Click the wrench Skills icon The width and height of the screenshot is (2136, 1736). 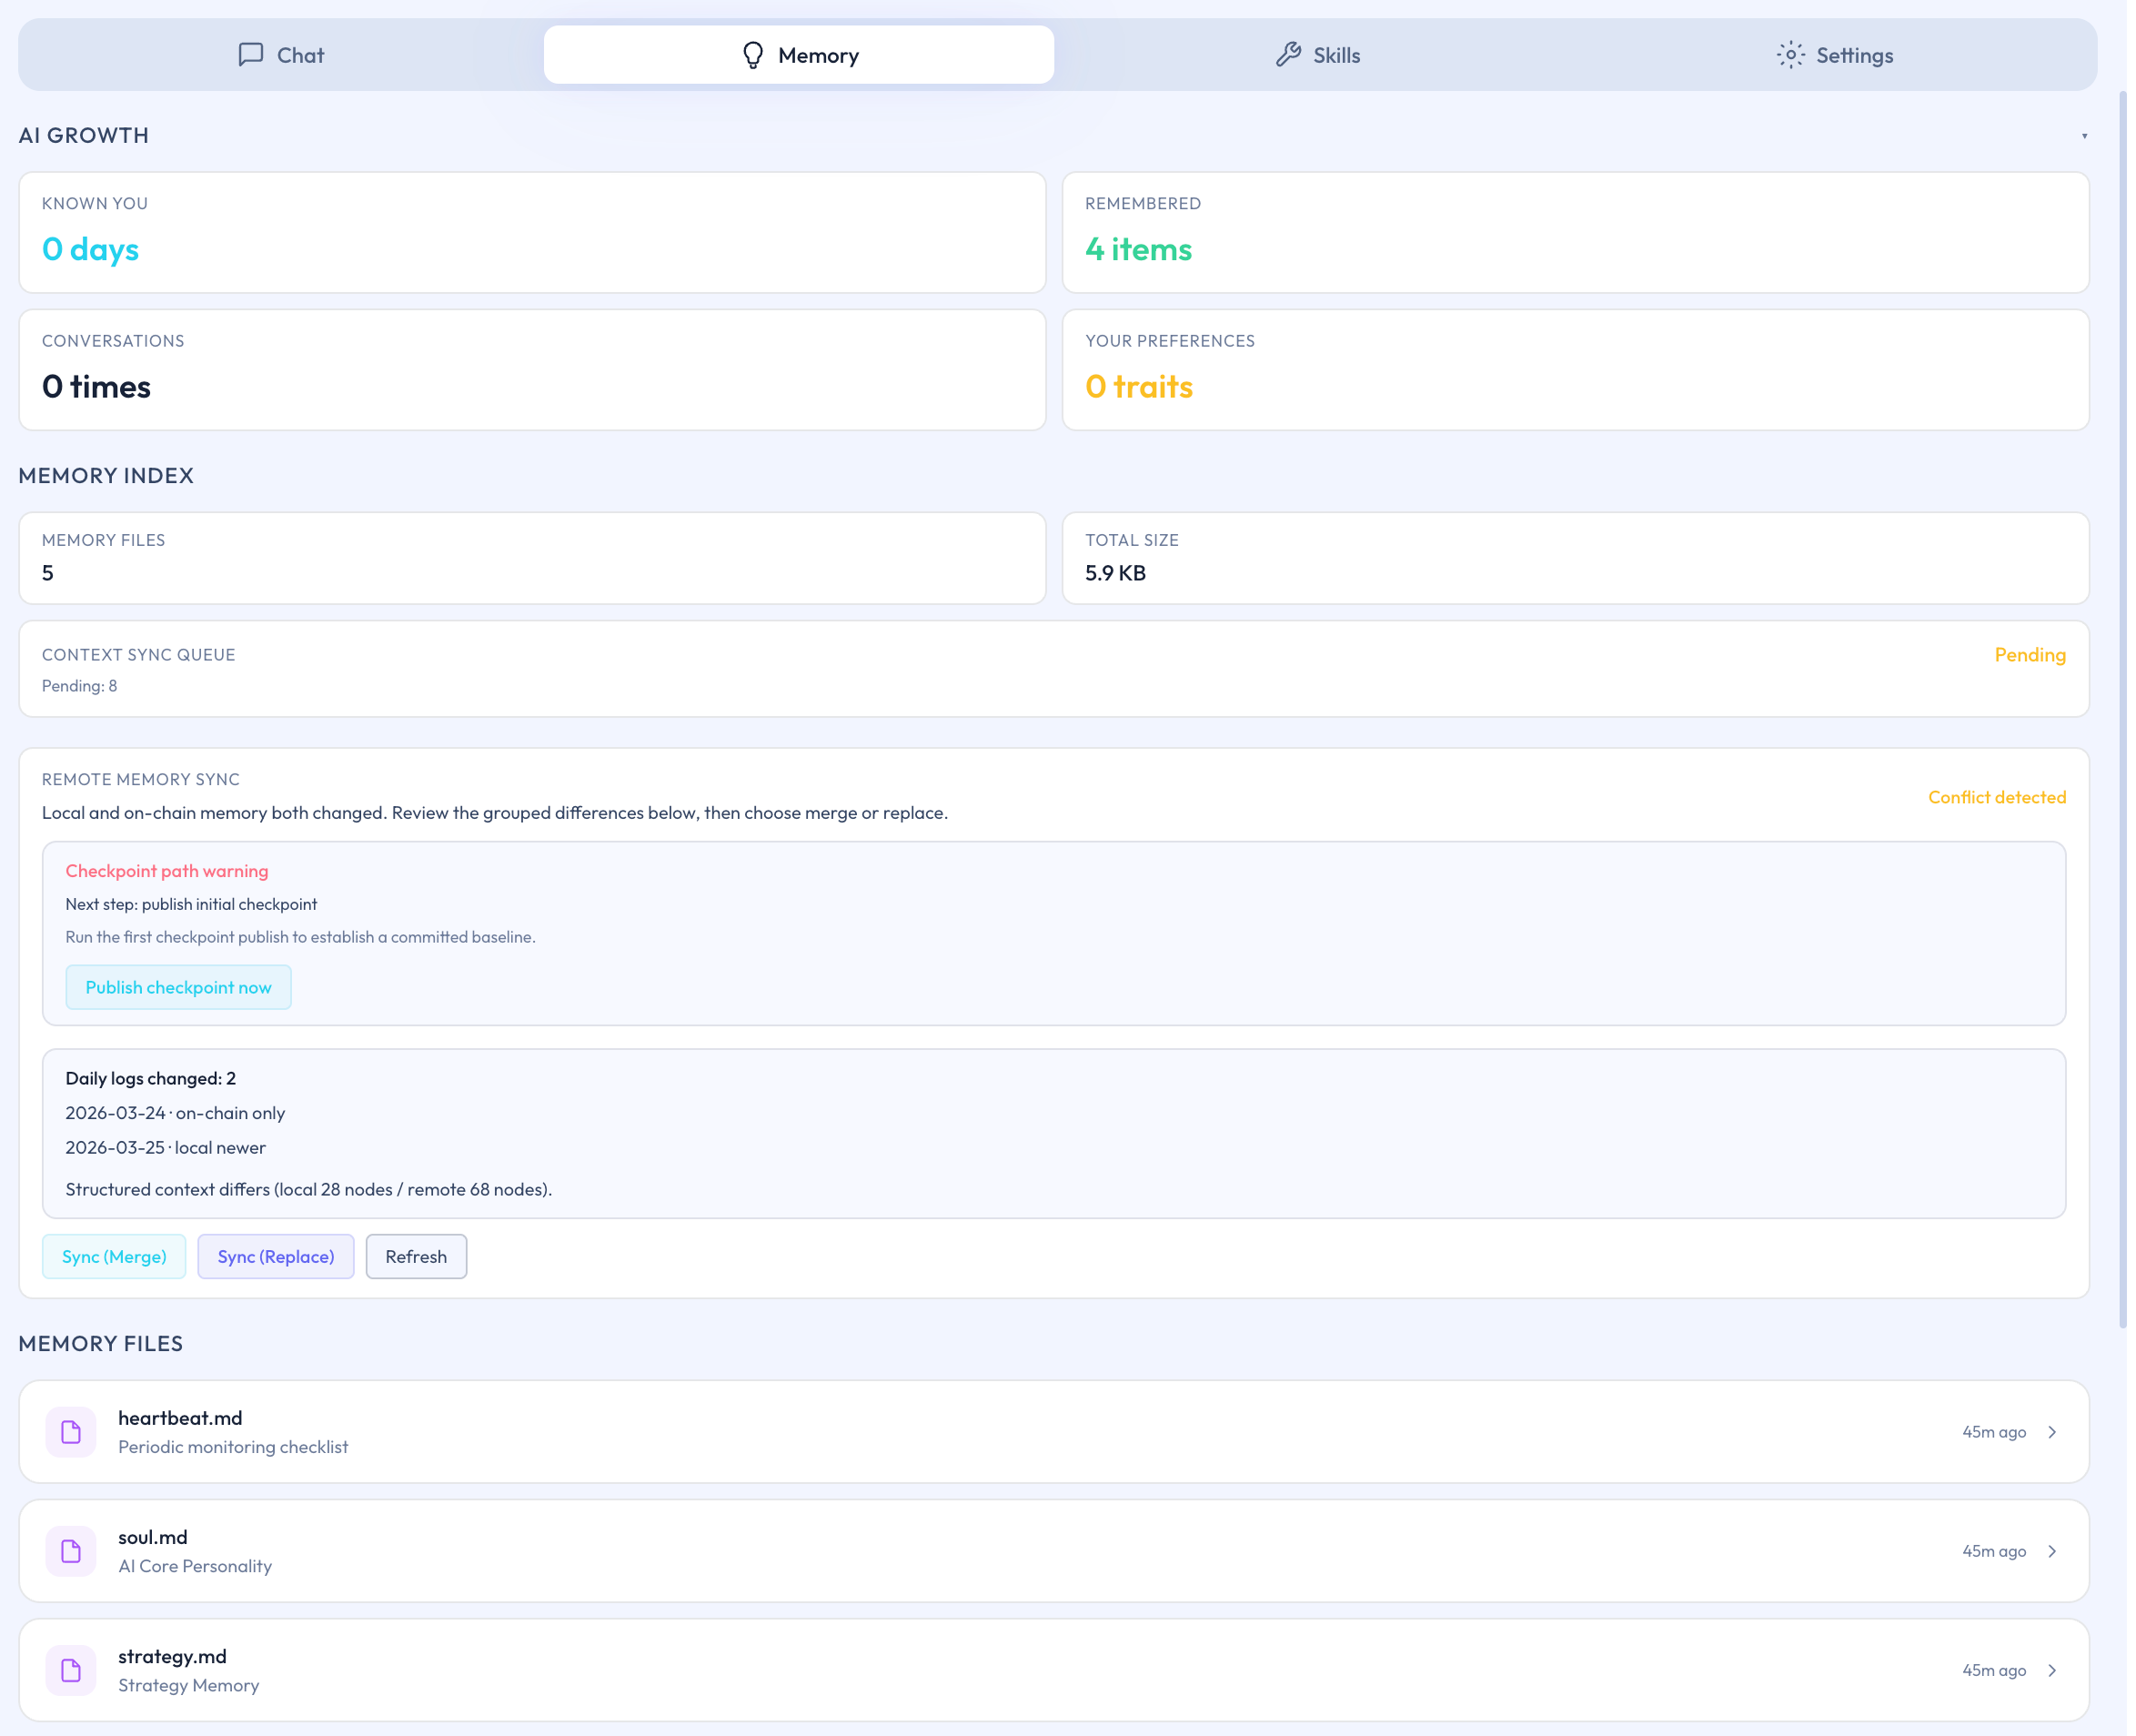point(1288,55)
